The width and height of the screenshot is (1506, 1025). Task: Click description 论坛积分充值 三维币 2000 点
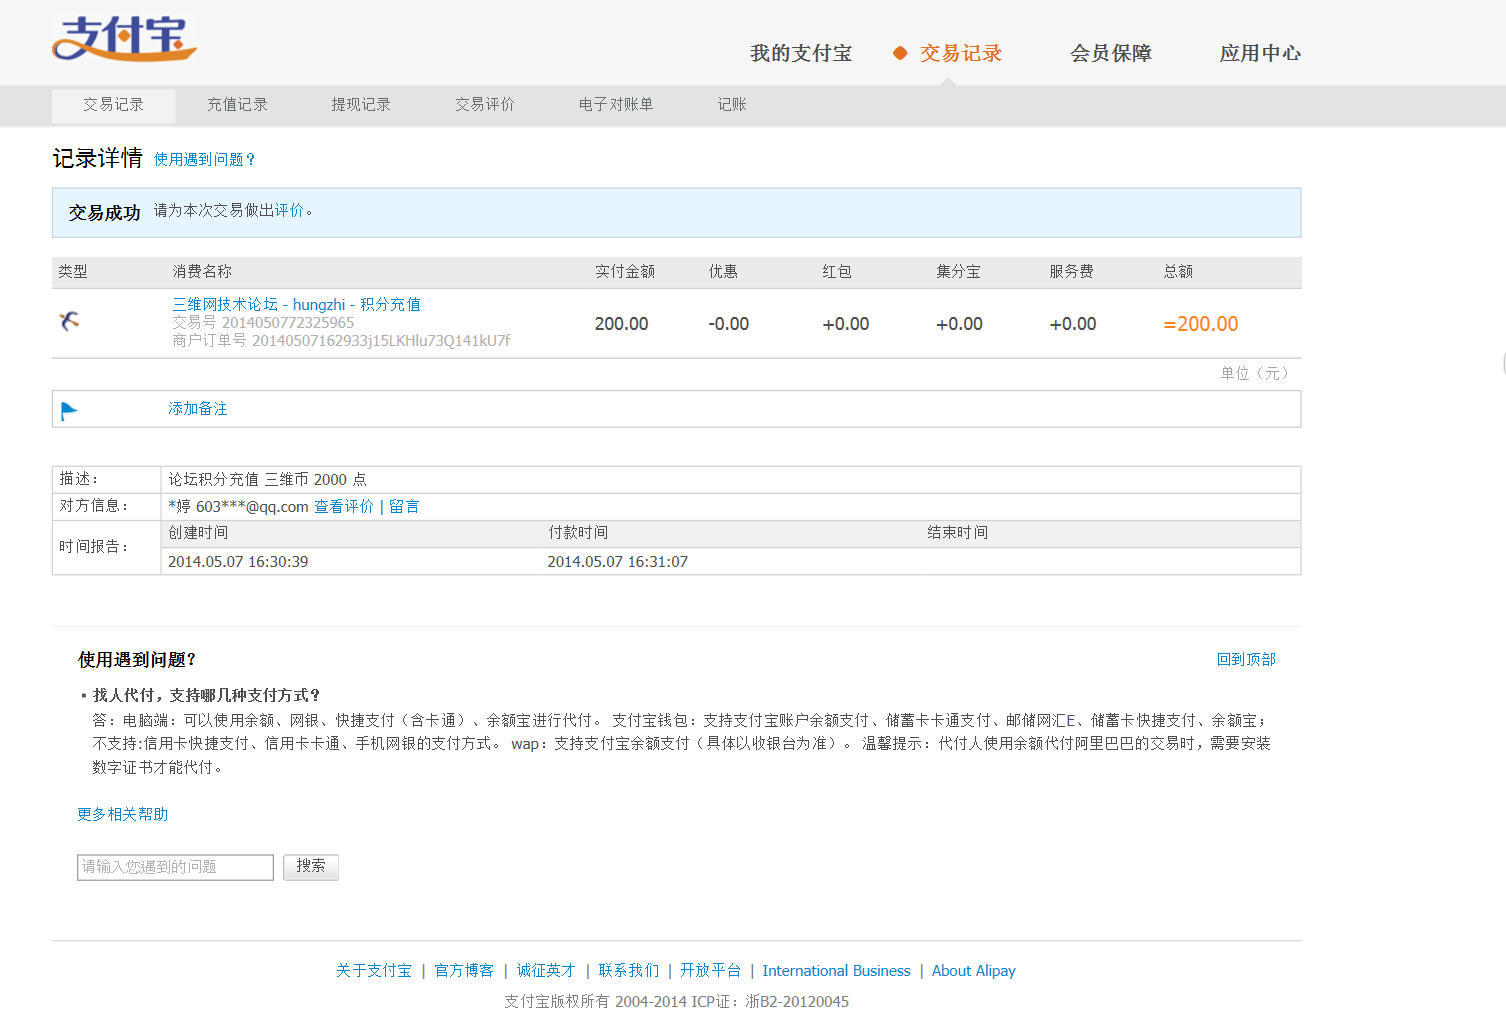coord(268,480)
